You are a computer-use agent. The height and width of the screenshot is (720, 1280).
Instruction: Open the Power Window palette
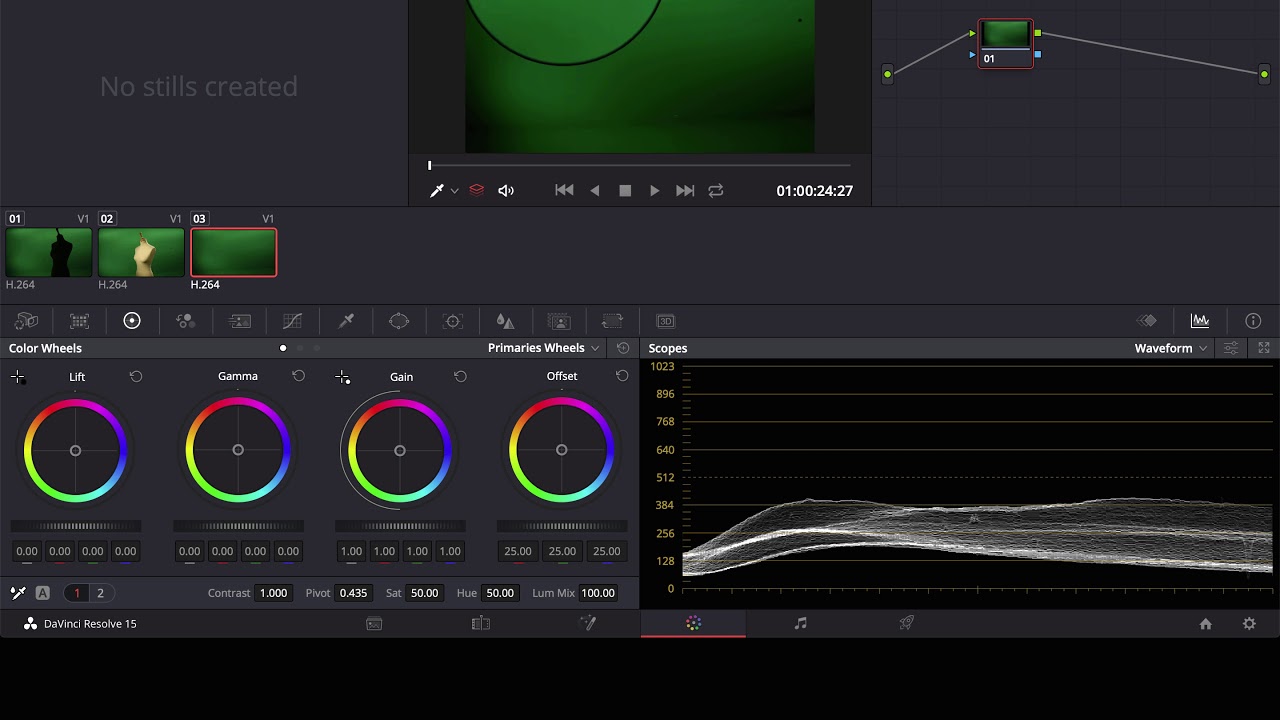(399, 321)
